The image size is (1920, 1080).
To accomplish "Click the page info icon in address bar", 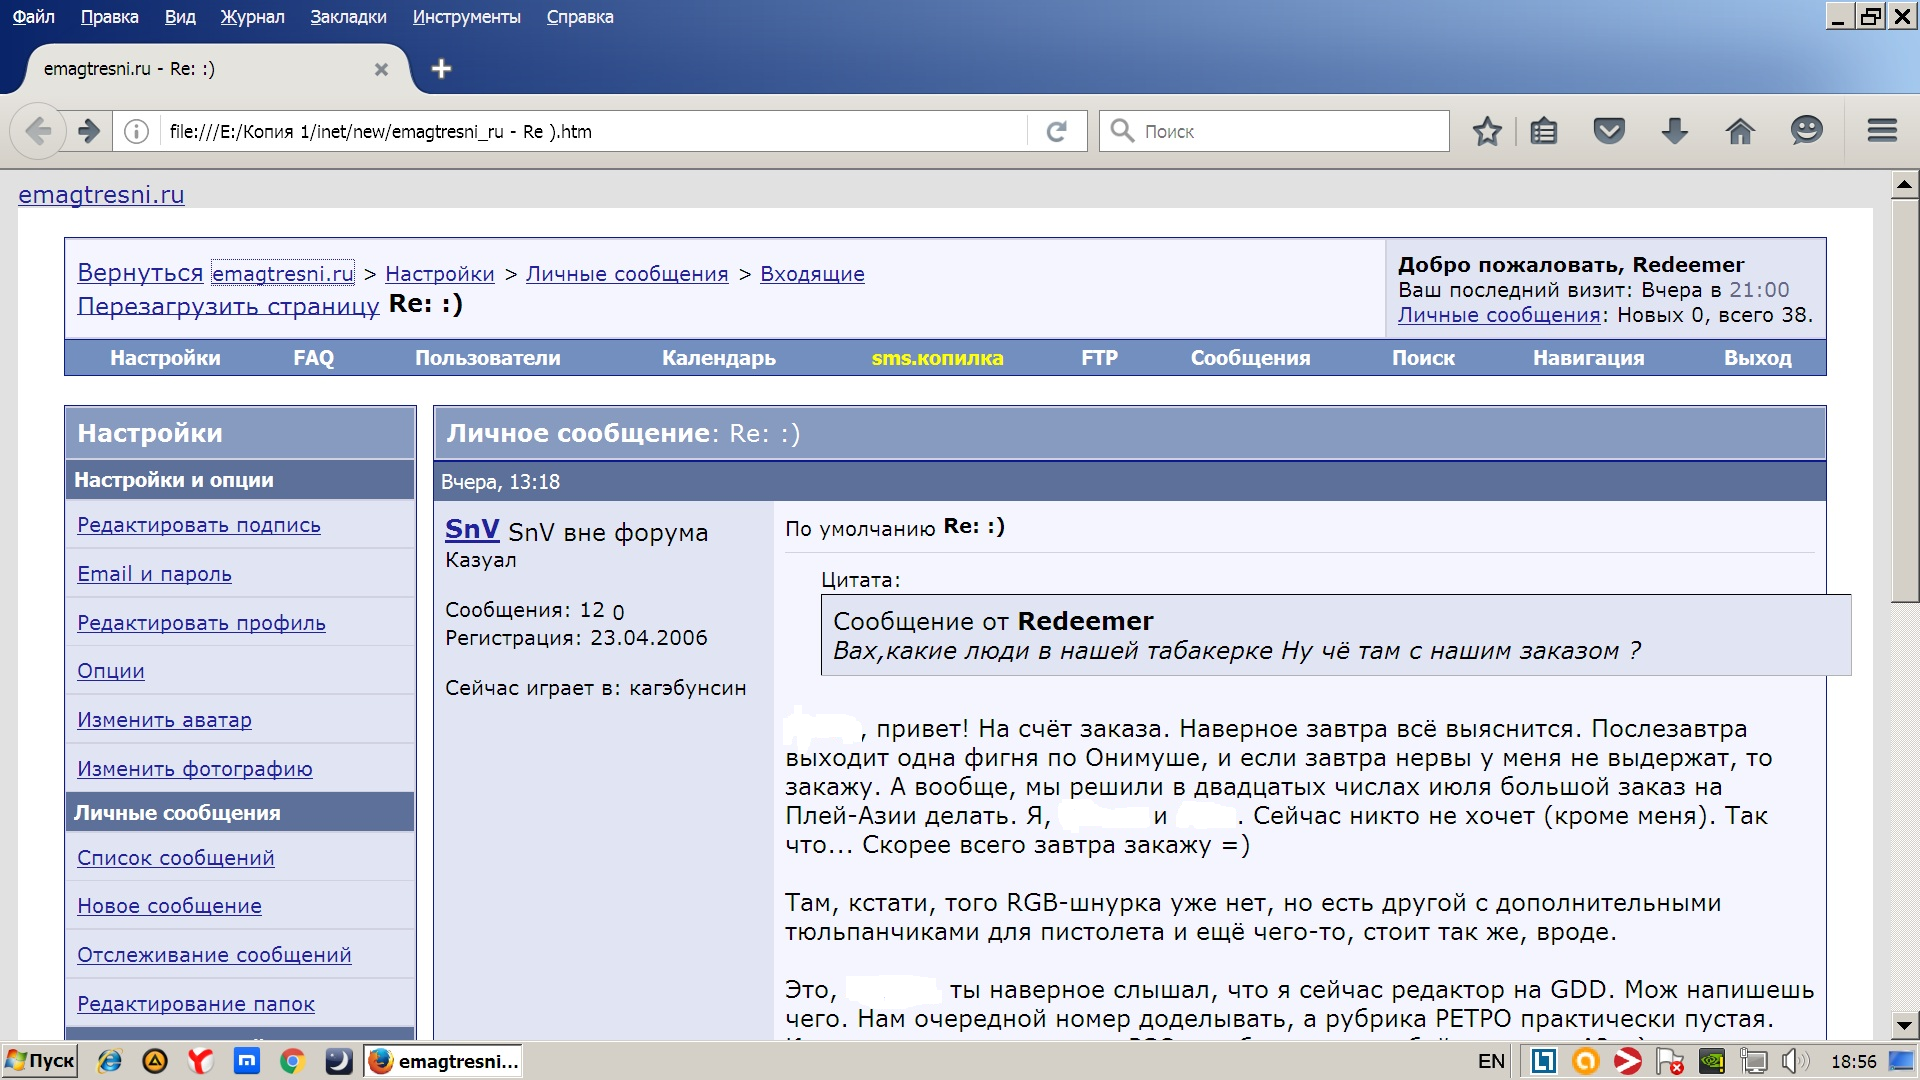I will (137, 131).
